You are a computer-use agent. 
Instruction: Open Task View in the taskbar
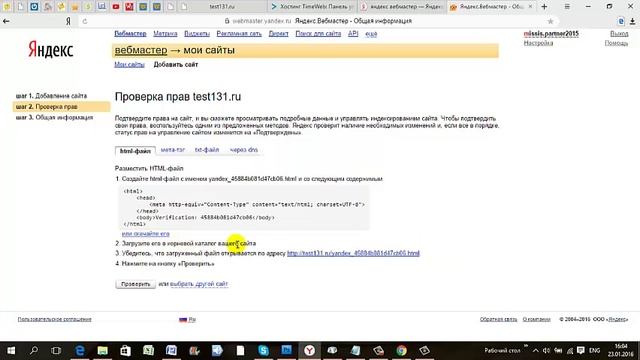pyautogui.click(x=56, y=350)
